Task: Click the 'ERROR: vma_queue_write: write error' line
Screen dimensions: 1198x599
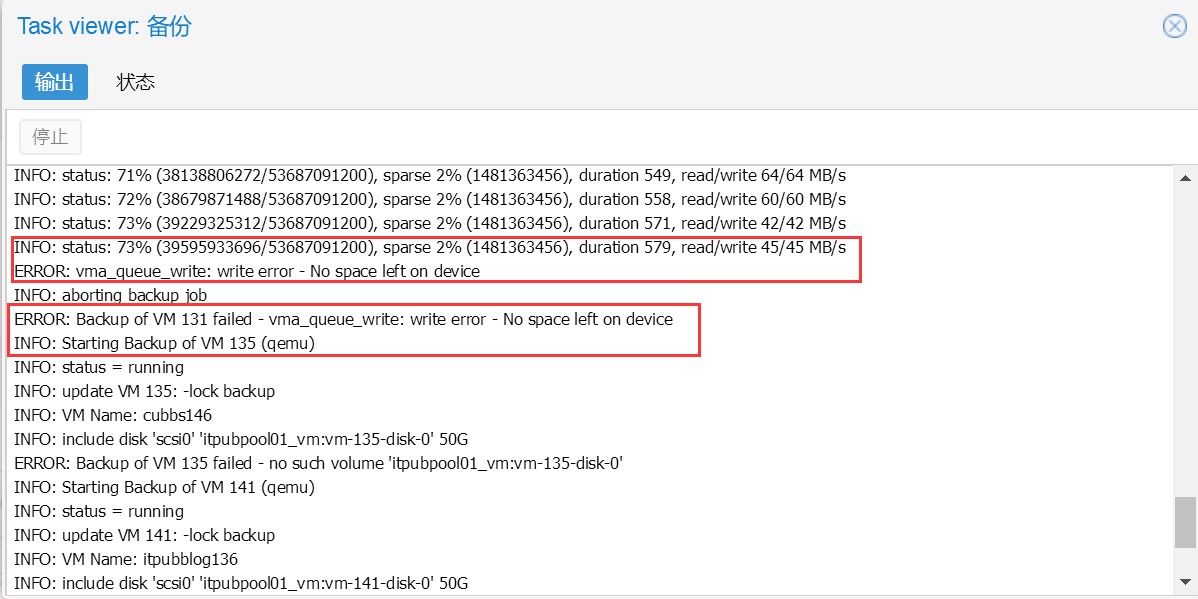Action: pos(247,271)
